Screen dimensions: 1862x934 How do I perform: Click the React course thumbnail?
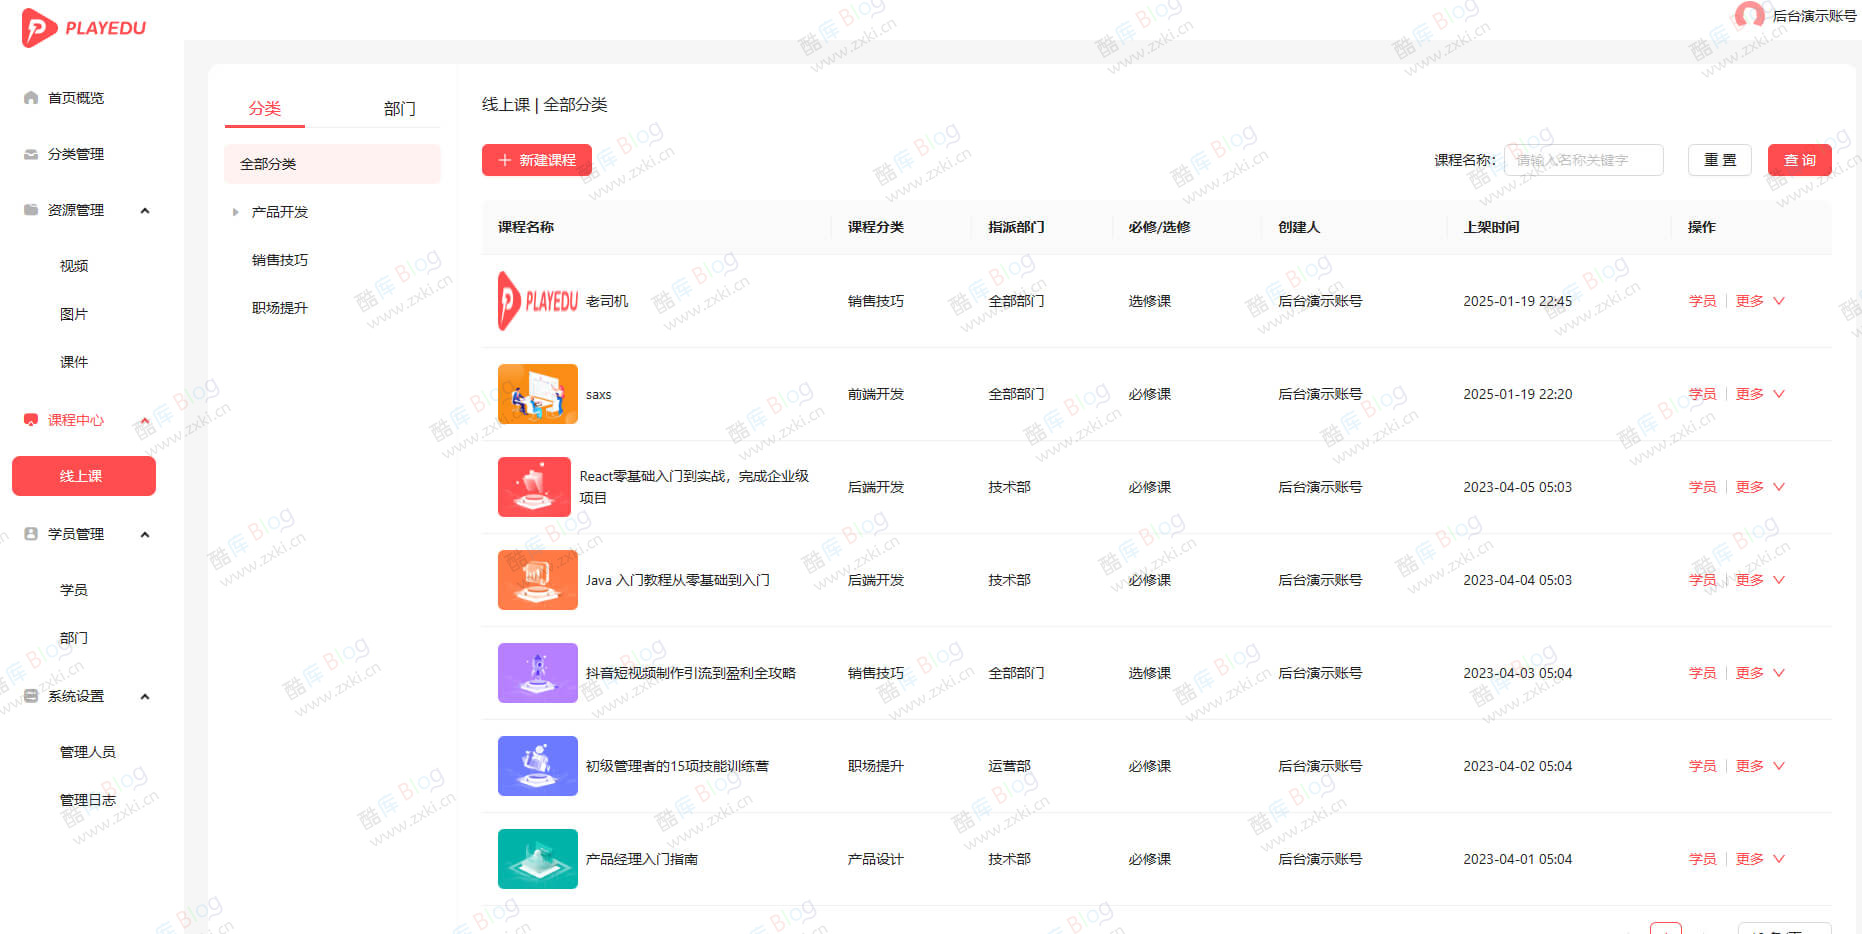click(x=535, y=487)
